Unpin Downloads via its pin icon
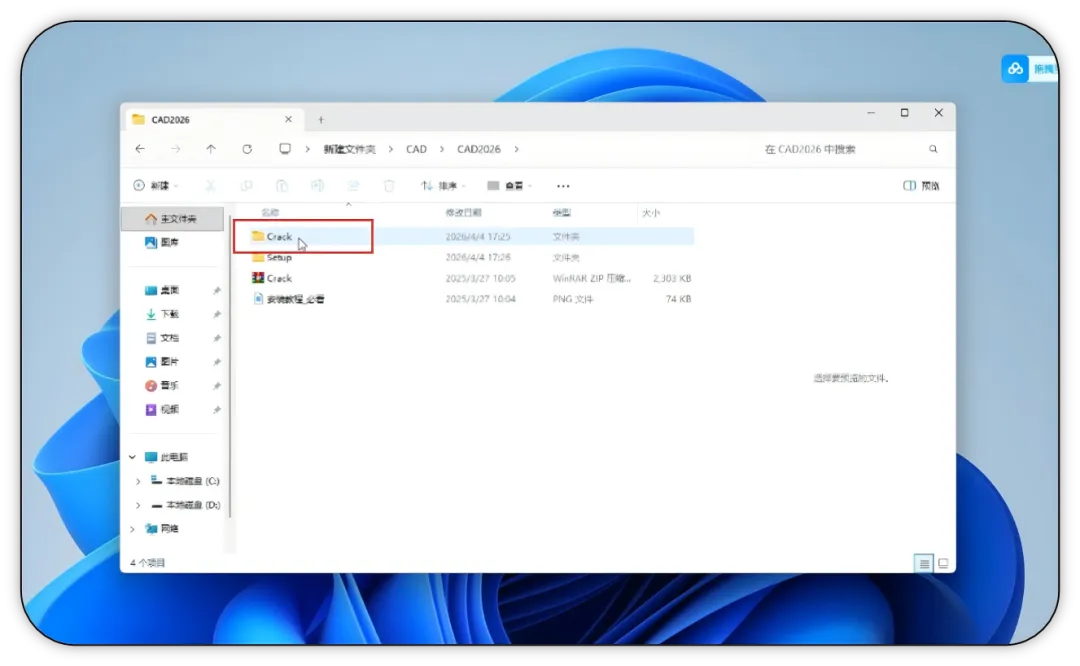Screen dimensions: 1080x666 point(217,314)
